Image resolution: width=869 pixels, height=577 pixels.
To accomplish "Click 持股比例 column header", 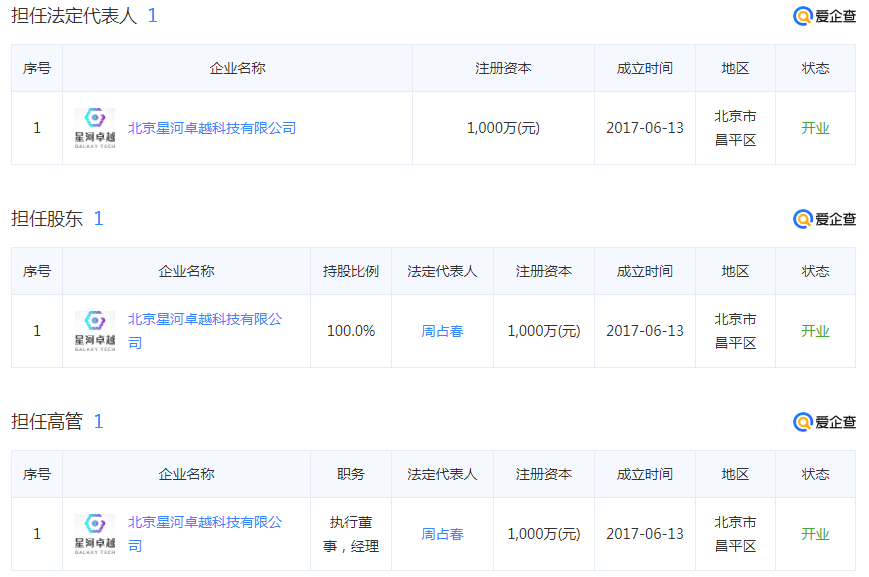I will click(351, 271).
